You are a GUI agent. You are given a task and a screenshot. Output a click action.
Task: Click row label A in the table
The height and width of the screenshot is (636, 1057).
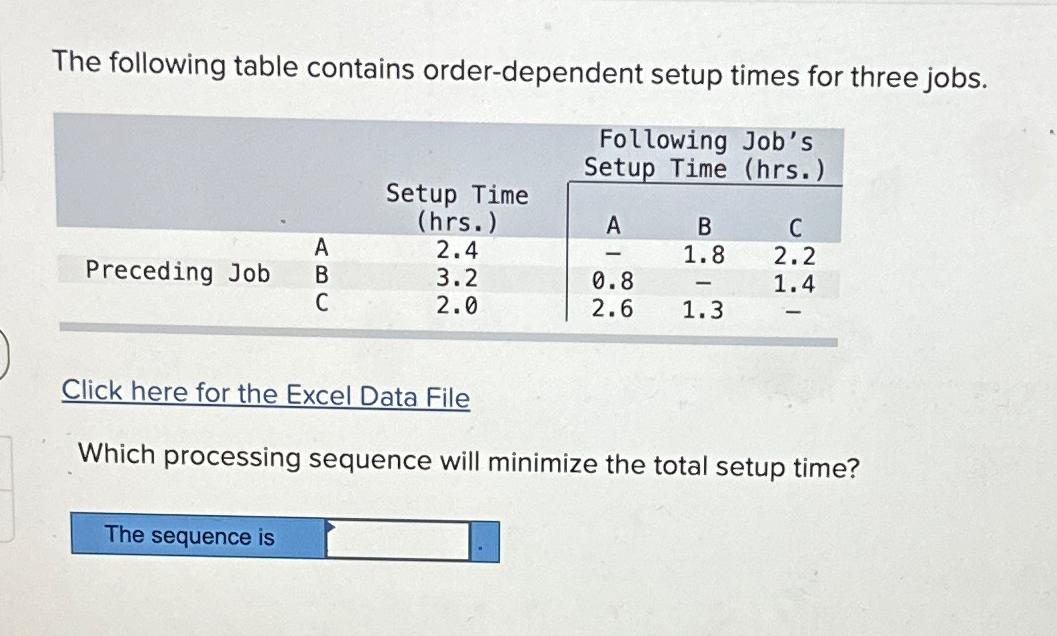321,246
